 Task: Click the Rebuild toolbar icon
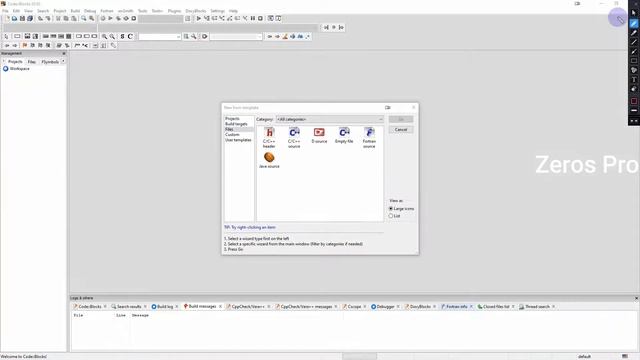coord(126,18)
